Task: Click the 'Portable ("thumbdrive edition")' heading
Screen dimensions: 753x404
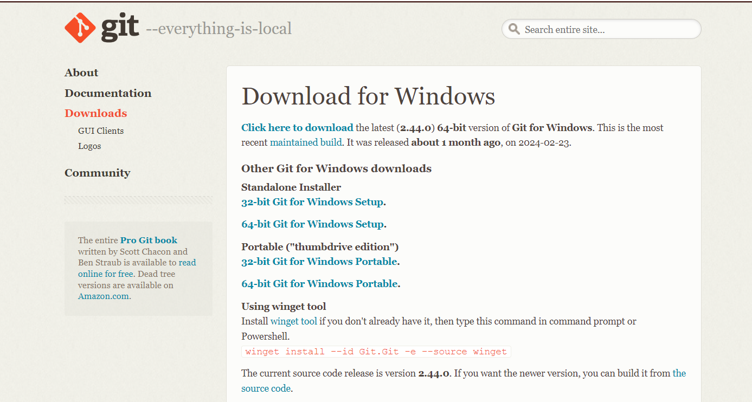Action: coord(320,247)
